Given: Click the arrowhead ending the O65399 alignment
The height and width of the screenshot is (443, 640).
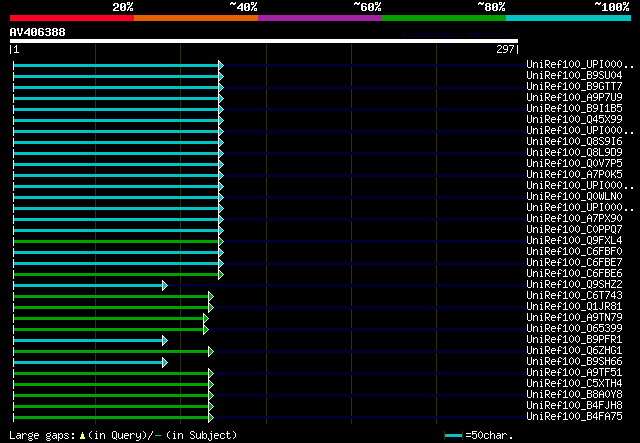Looking at the screenshot, I should (206, 330).
